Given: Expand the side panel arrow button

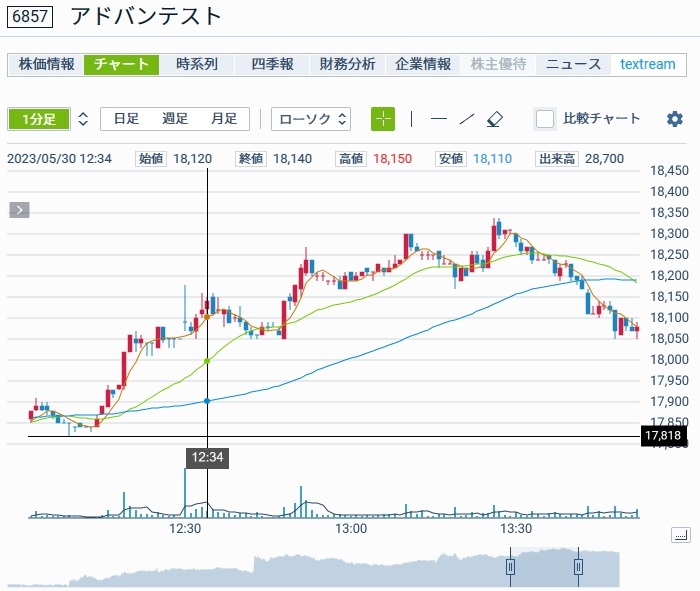Looking at the screenshot, I should click(x=20, y=210).
